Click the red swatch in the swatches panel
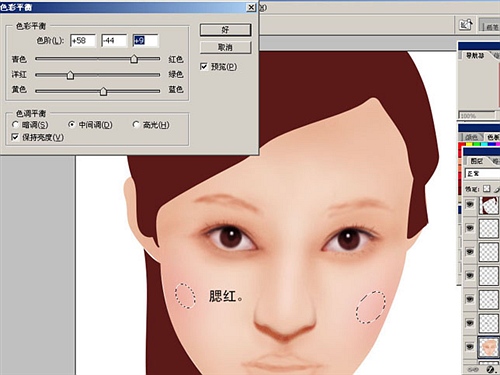The width and height of the screenshot is (500, 375). 462,144
